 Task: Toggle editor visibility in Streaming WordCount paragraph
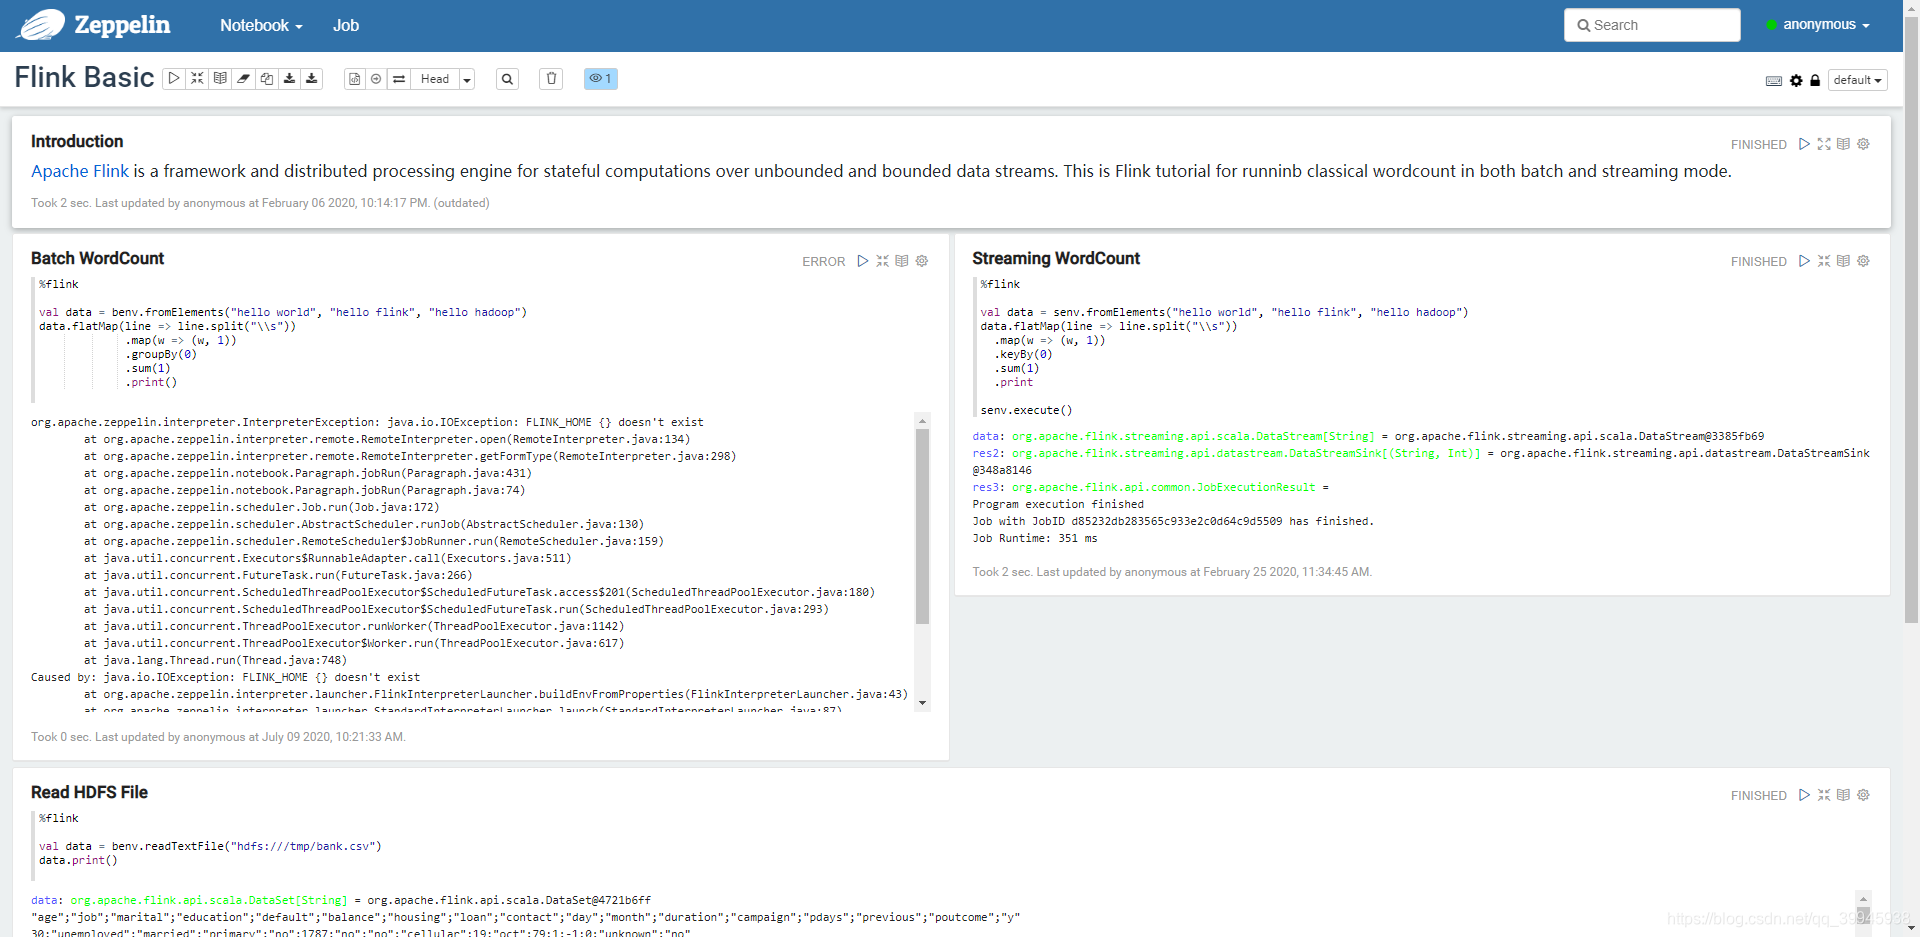1824,261
